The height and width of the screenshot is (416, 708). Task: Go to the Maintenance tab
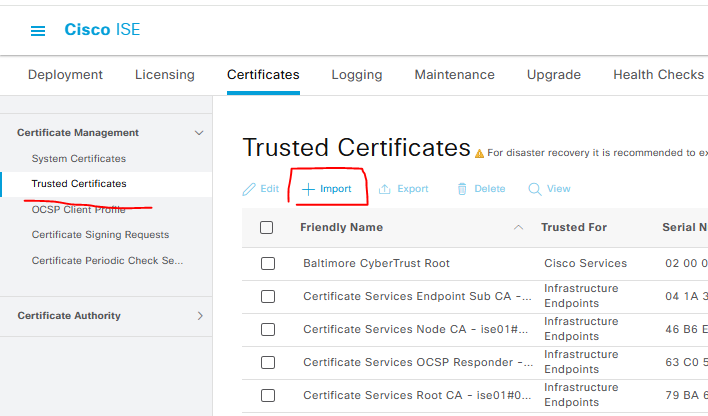pos(455,75)
